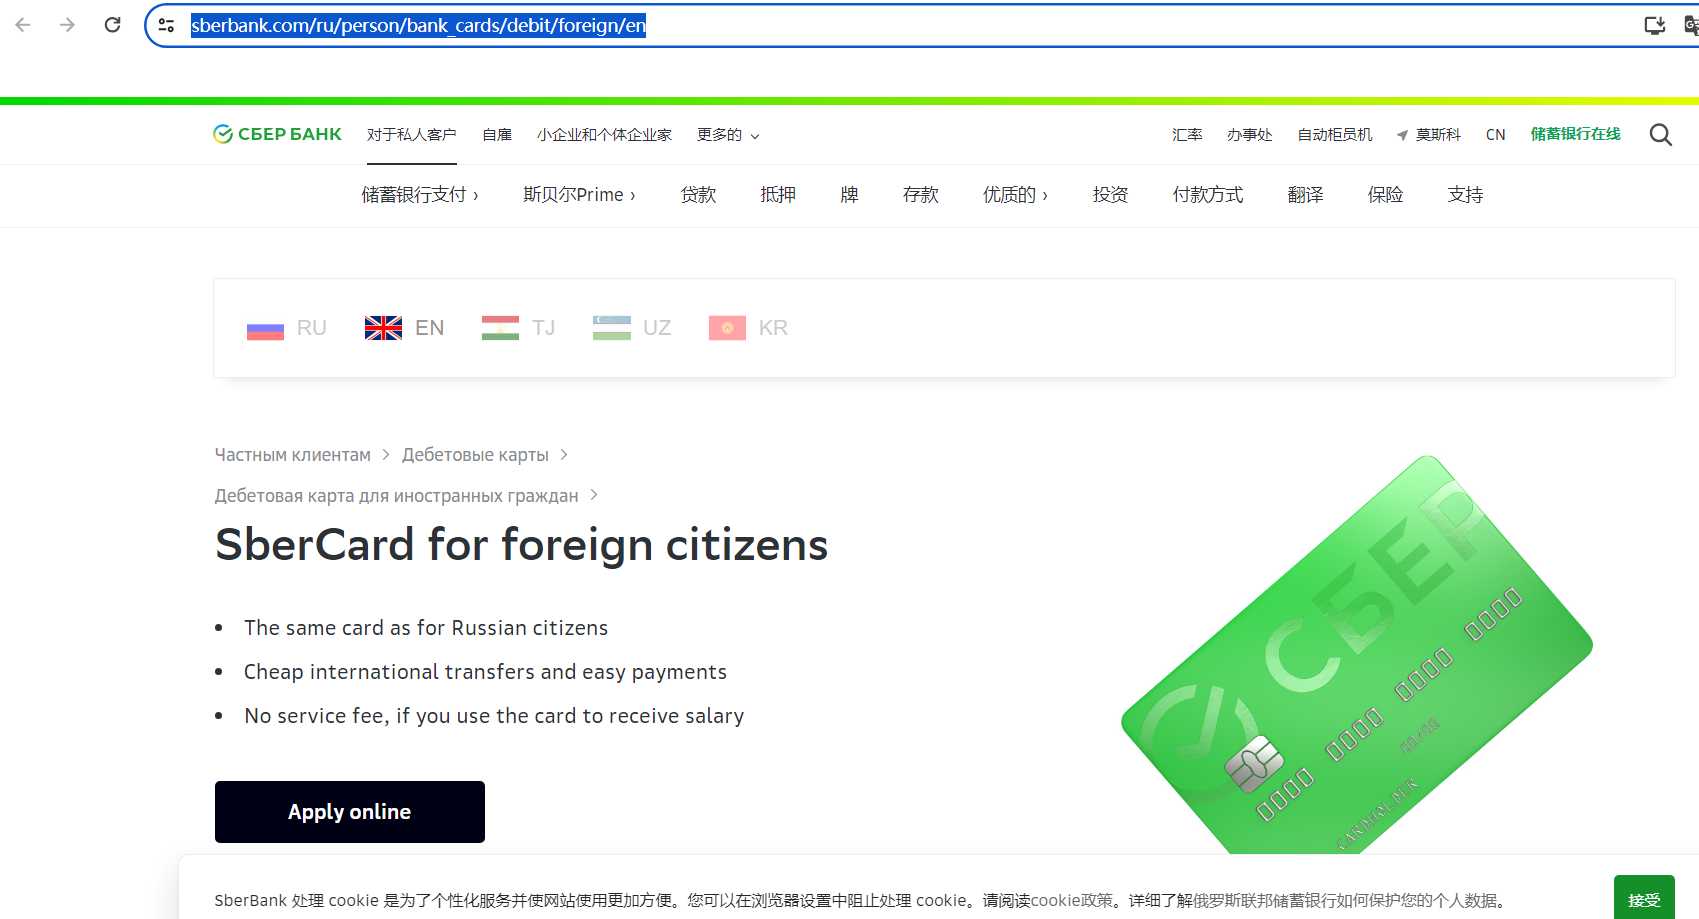Click the install app icon in address bar

coord(1655,25)
